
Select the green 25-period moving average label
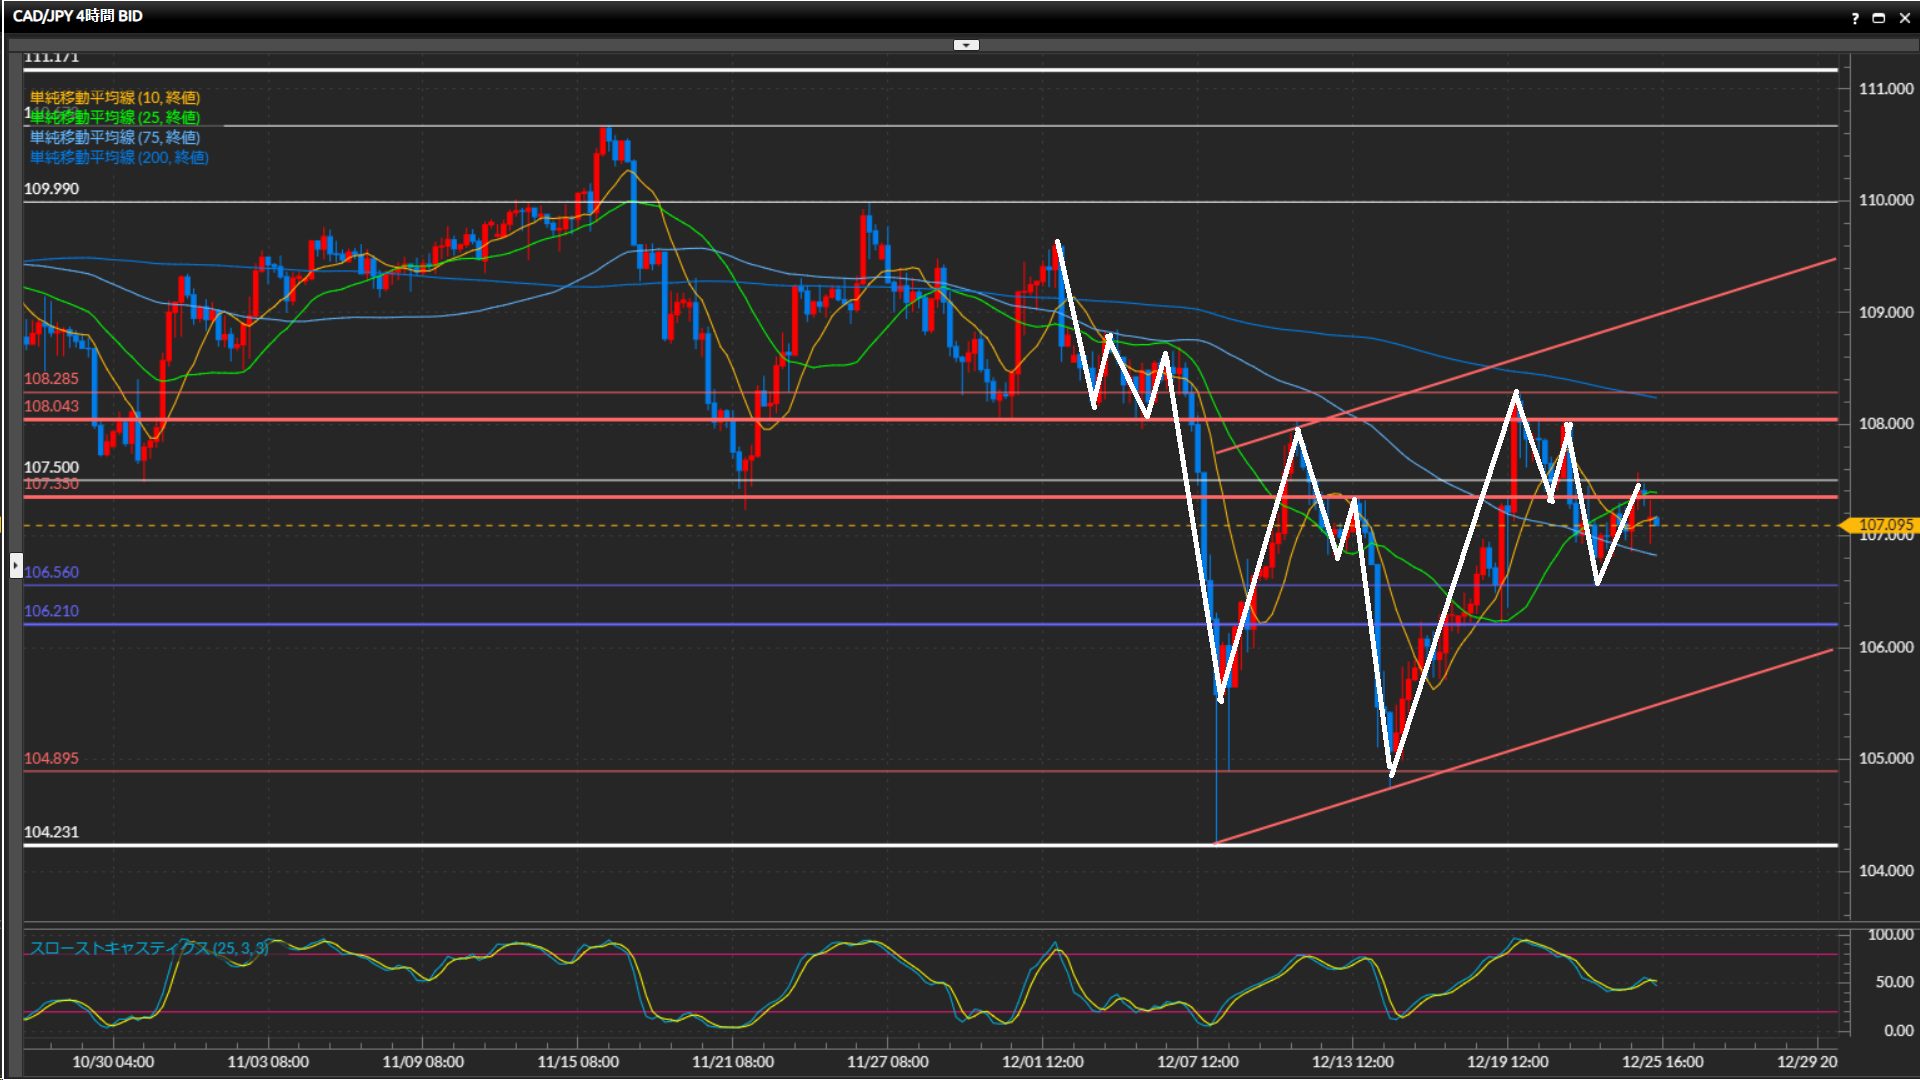(x=115, y=117)
